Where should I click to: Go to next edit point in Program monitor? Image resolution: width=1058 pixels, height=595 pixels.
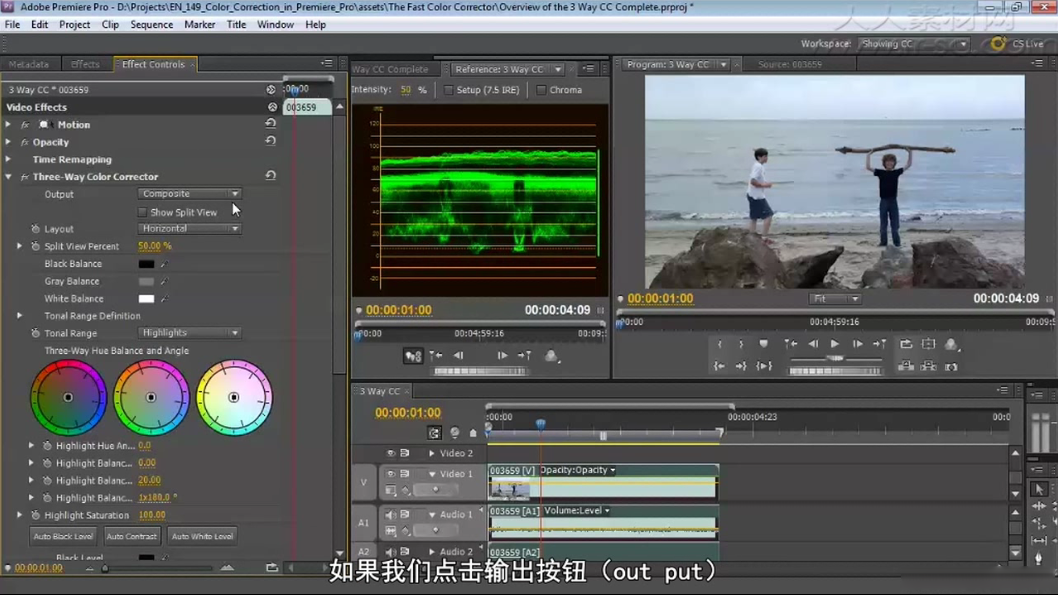point(879,344)
